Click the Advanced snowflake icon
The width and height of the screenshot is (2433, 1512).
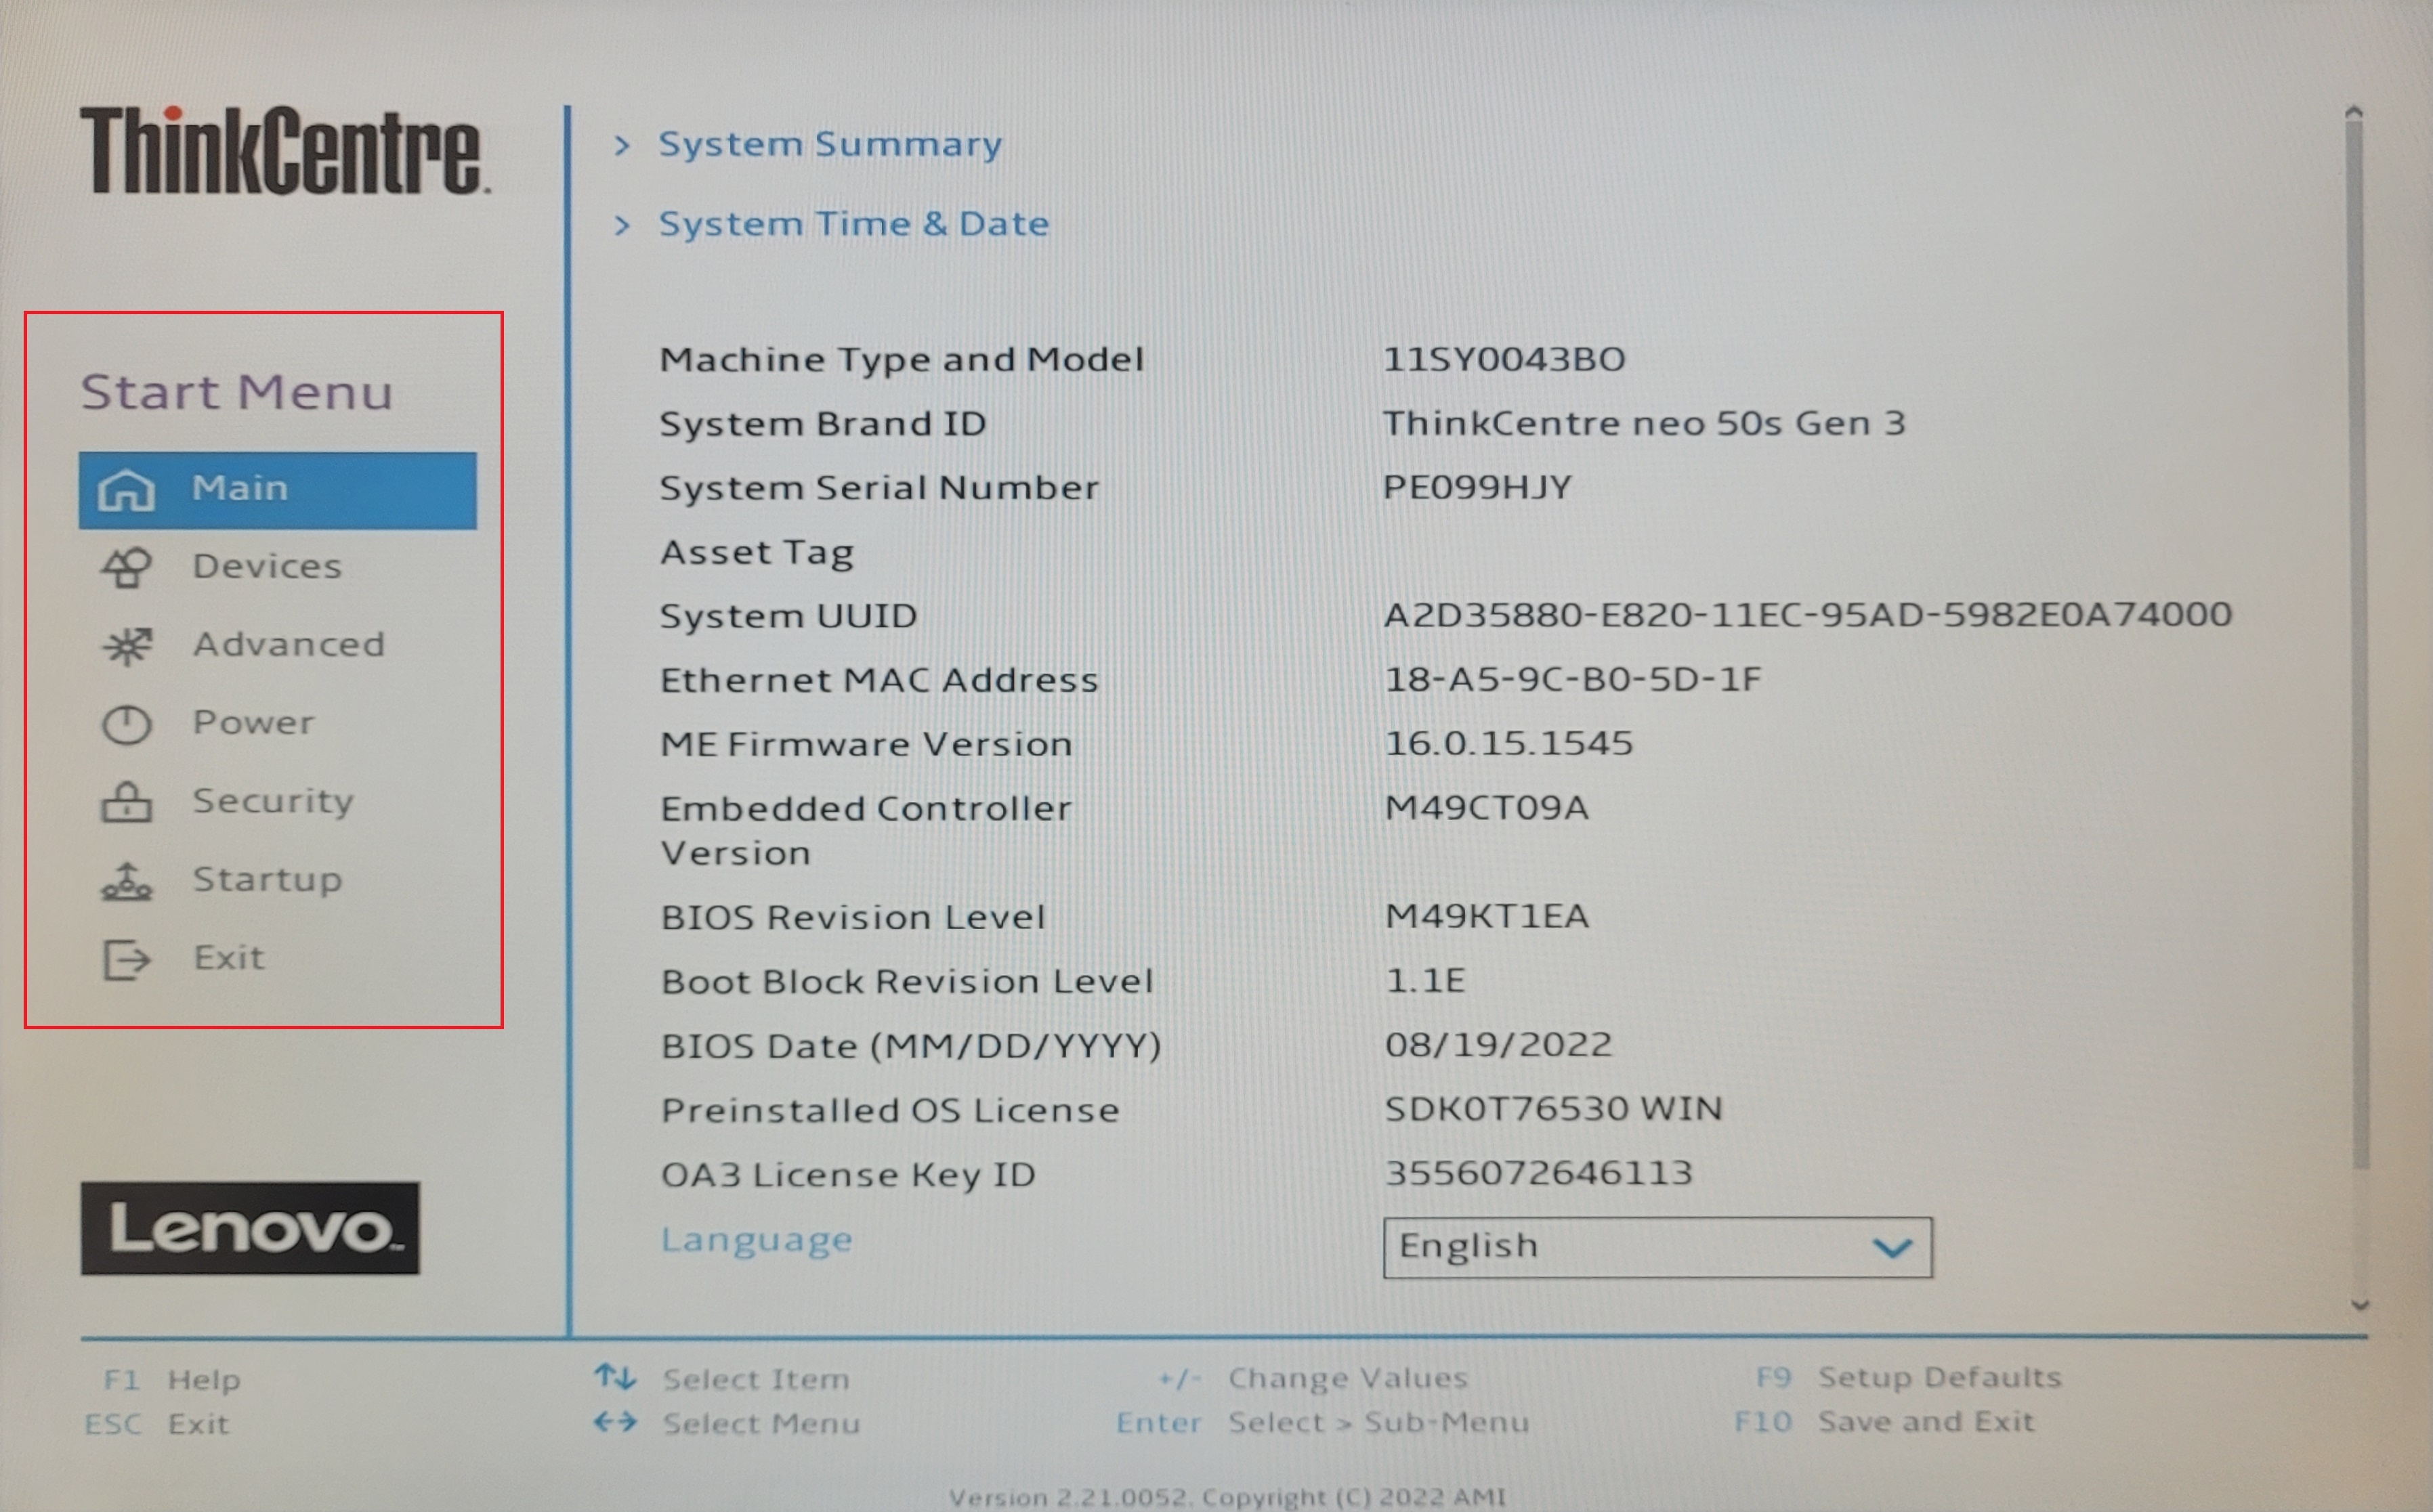[x=126, y=646]
